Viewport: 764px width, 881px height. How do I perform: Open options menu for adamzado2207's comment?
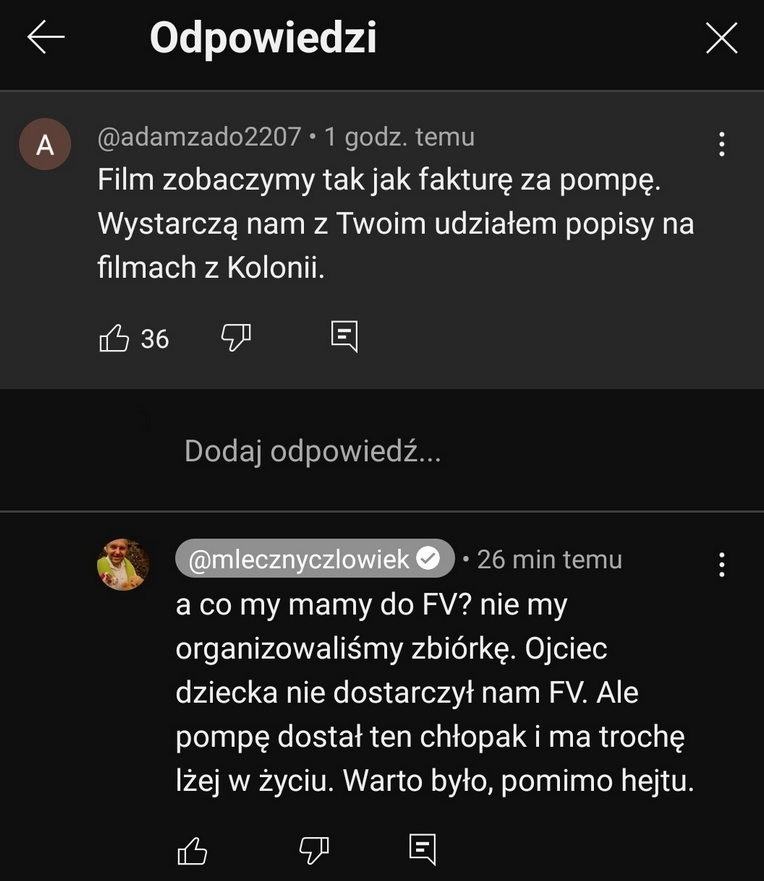tap(721, 145)
